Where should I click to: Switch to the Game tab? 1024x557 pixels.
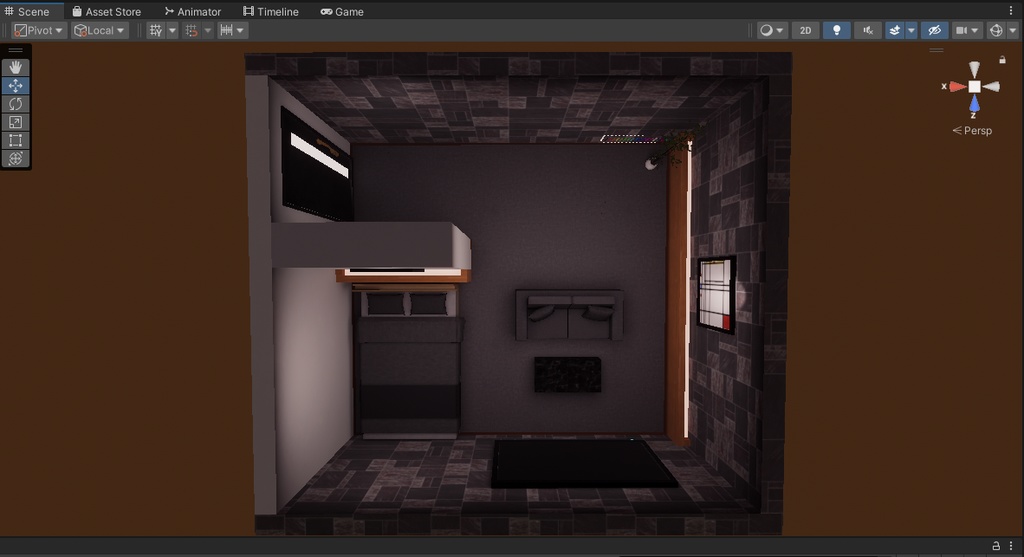click(342, 11)
